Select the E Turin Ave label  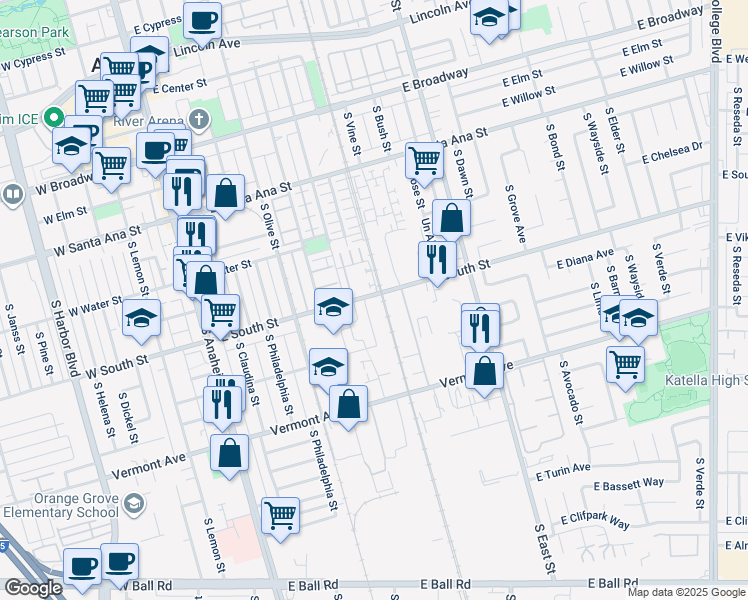[x=563, y=472]
